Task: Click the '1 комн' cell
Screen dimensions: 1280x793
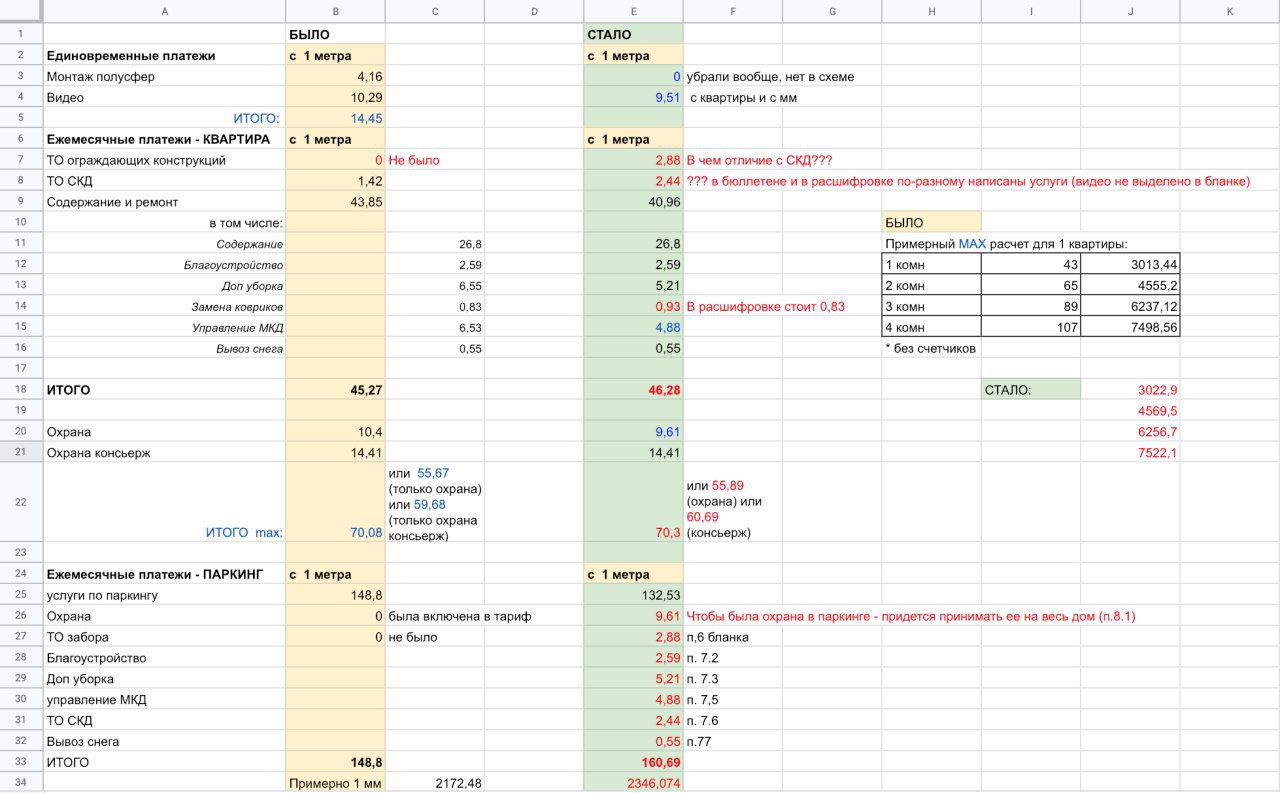Action: tap(931, 264)
